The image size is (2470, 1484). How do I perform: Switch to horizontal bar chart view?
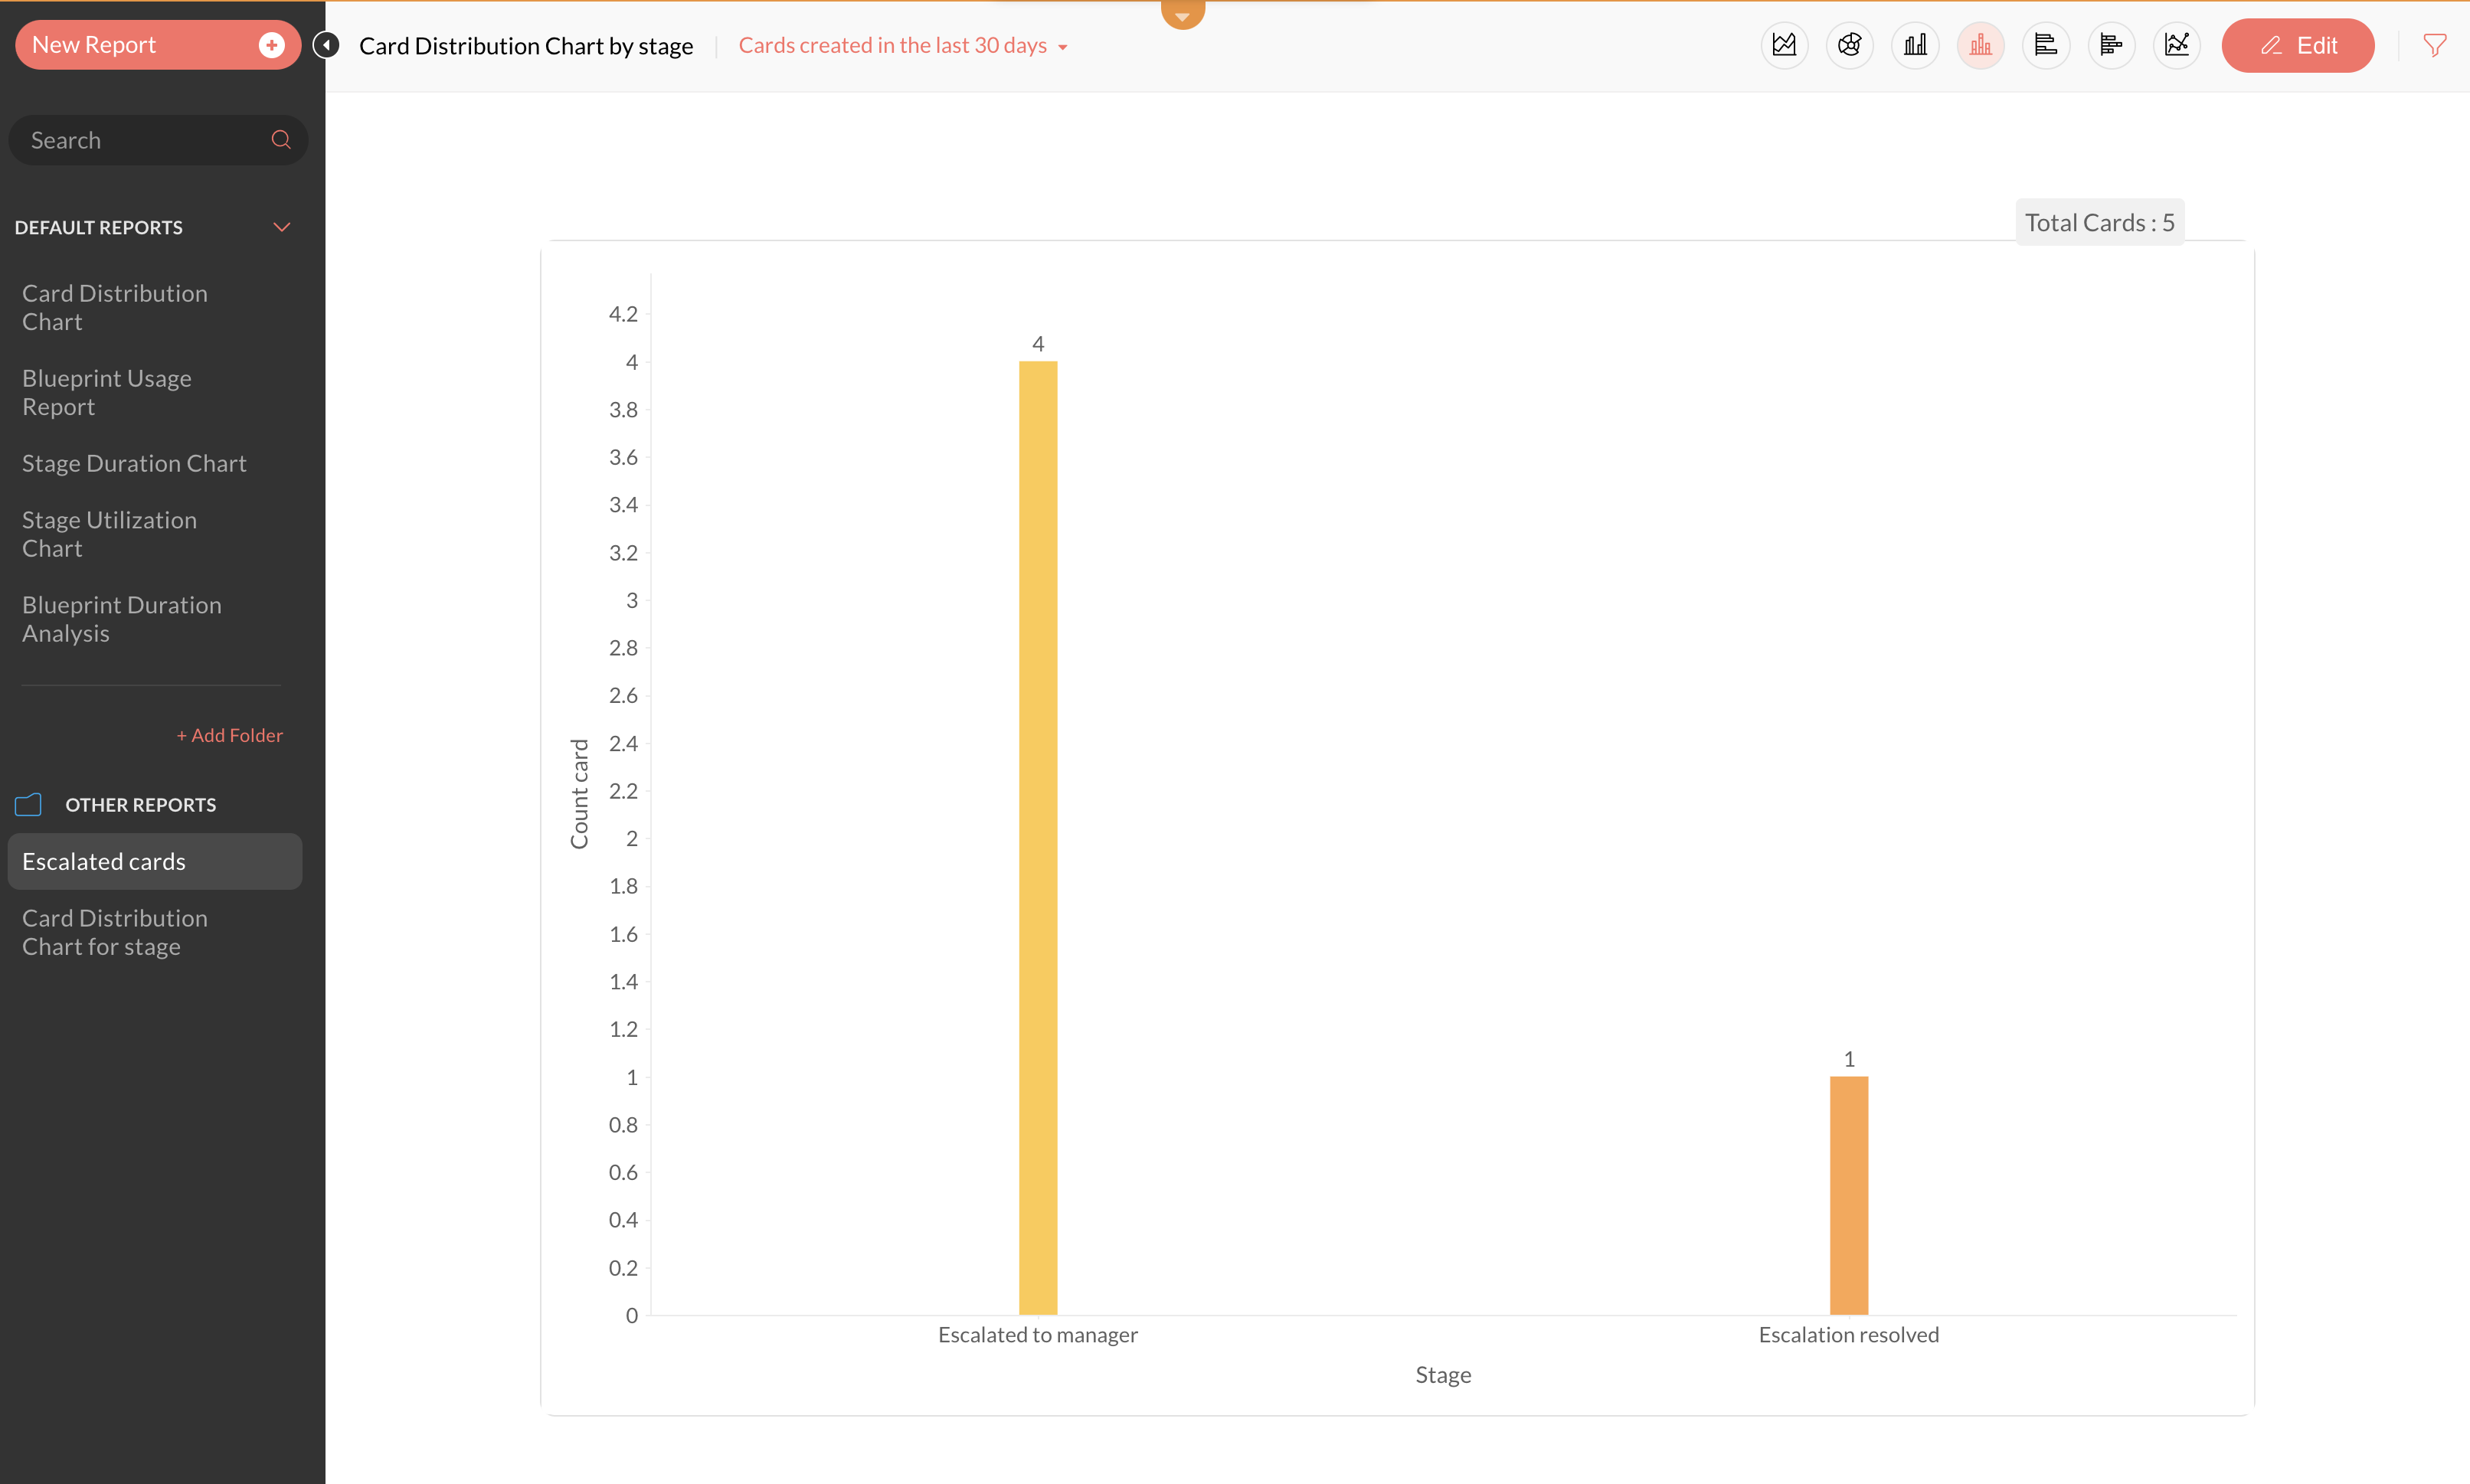click(x=2045, y=45)
